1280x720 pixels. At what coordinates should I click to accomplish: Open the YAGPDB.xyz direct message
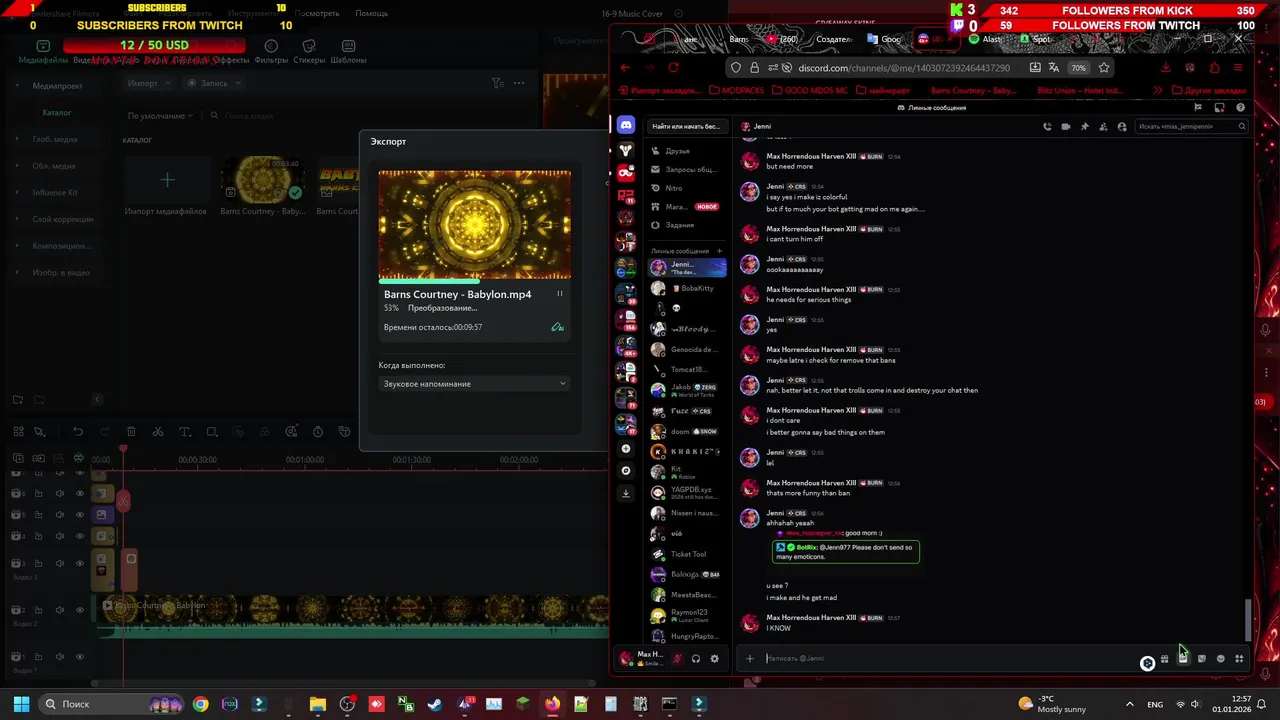click(x=687, y=493)
